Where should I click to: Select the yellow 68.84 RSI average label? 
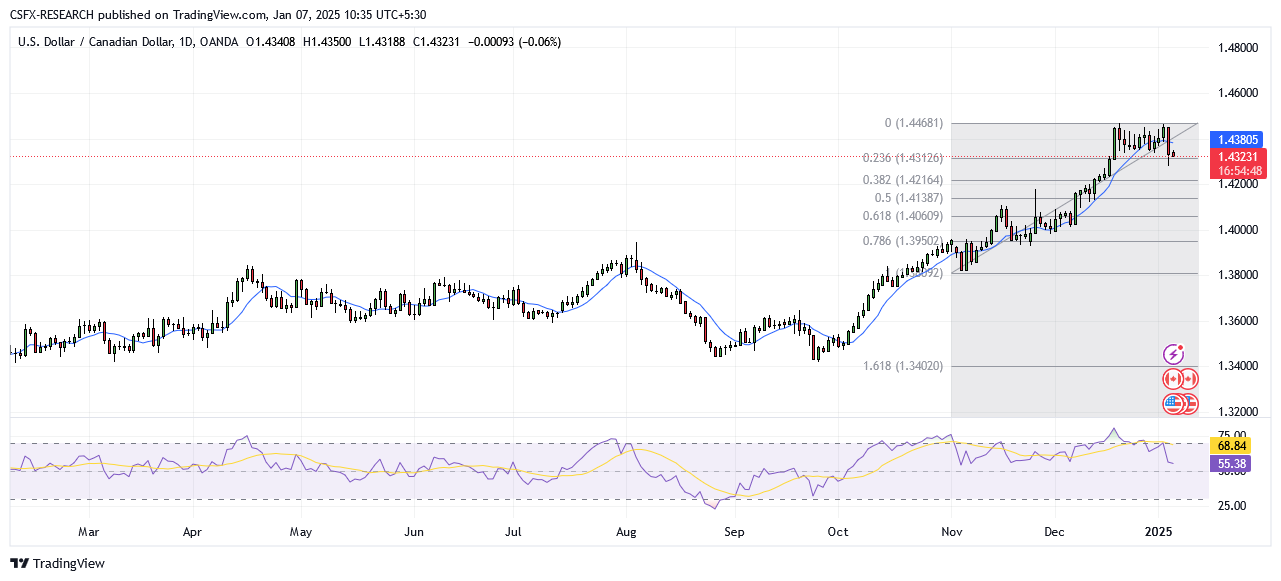(x=1230, y=444)
